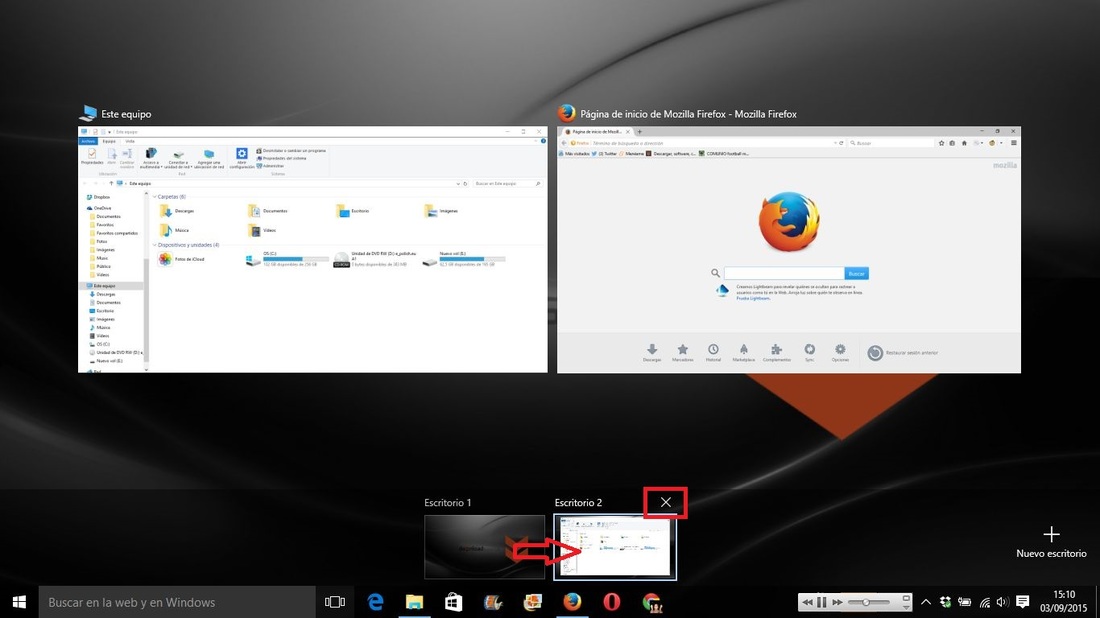
Task: Go up one level in Explorer
Action: tap(111, 184)
